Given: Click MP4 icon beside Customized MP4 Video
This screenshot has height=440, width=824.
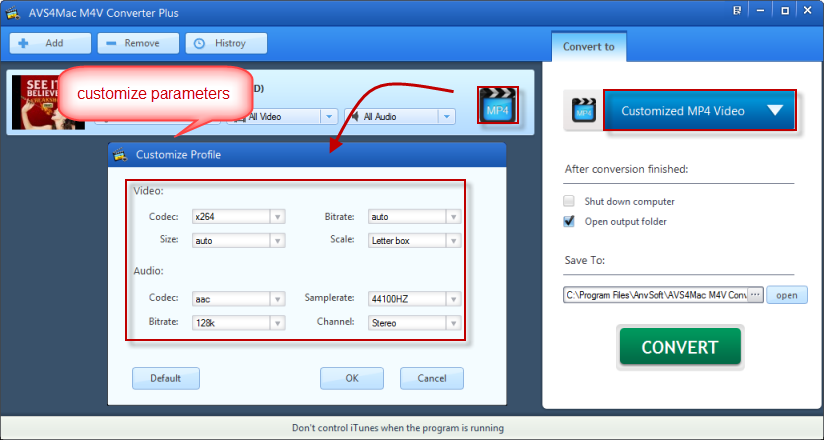Looking at the screenshot, I should pos(583,110).
